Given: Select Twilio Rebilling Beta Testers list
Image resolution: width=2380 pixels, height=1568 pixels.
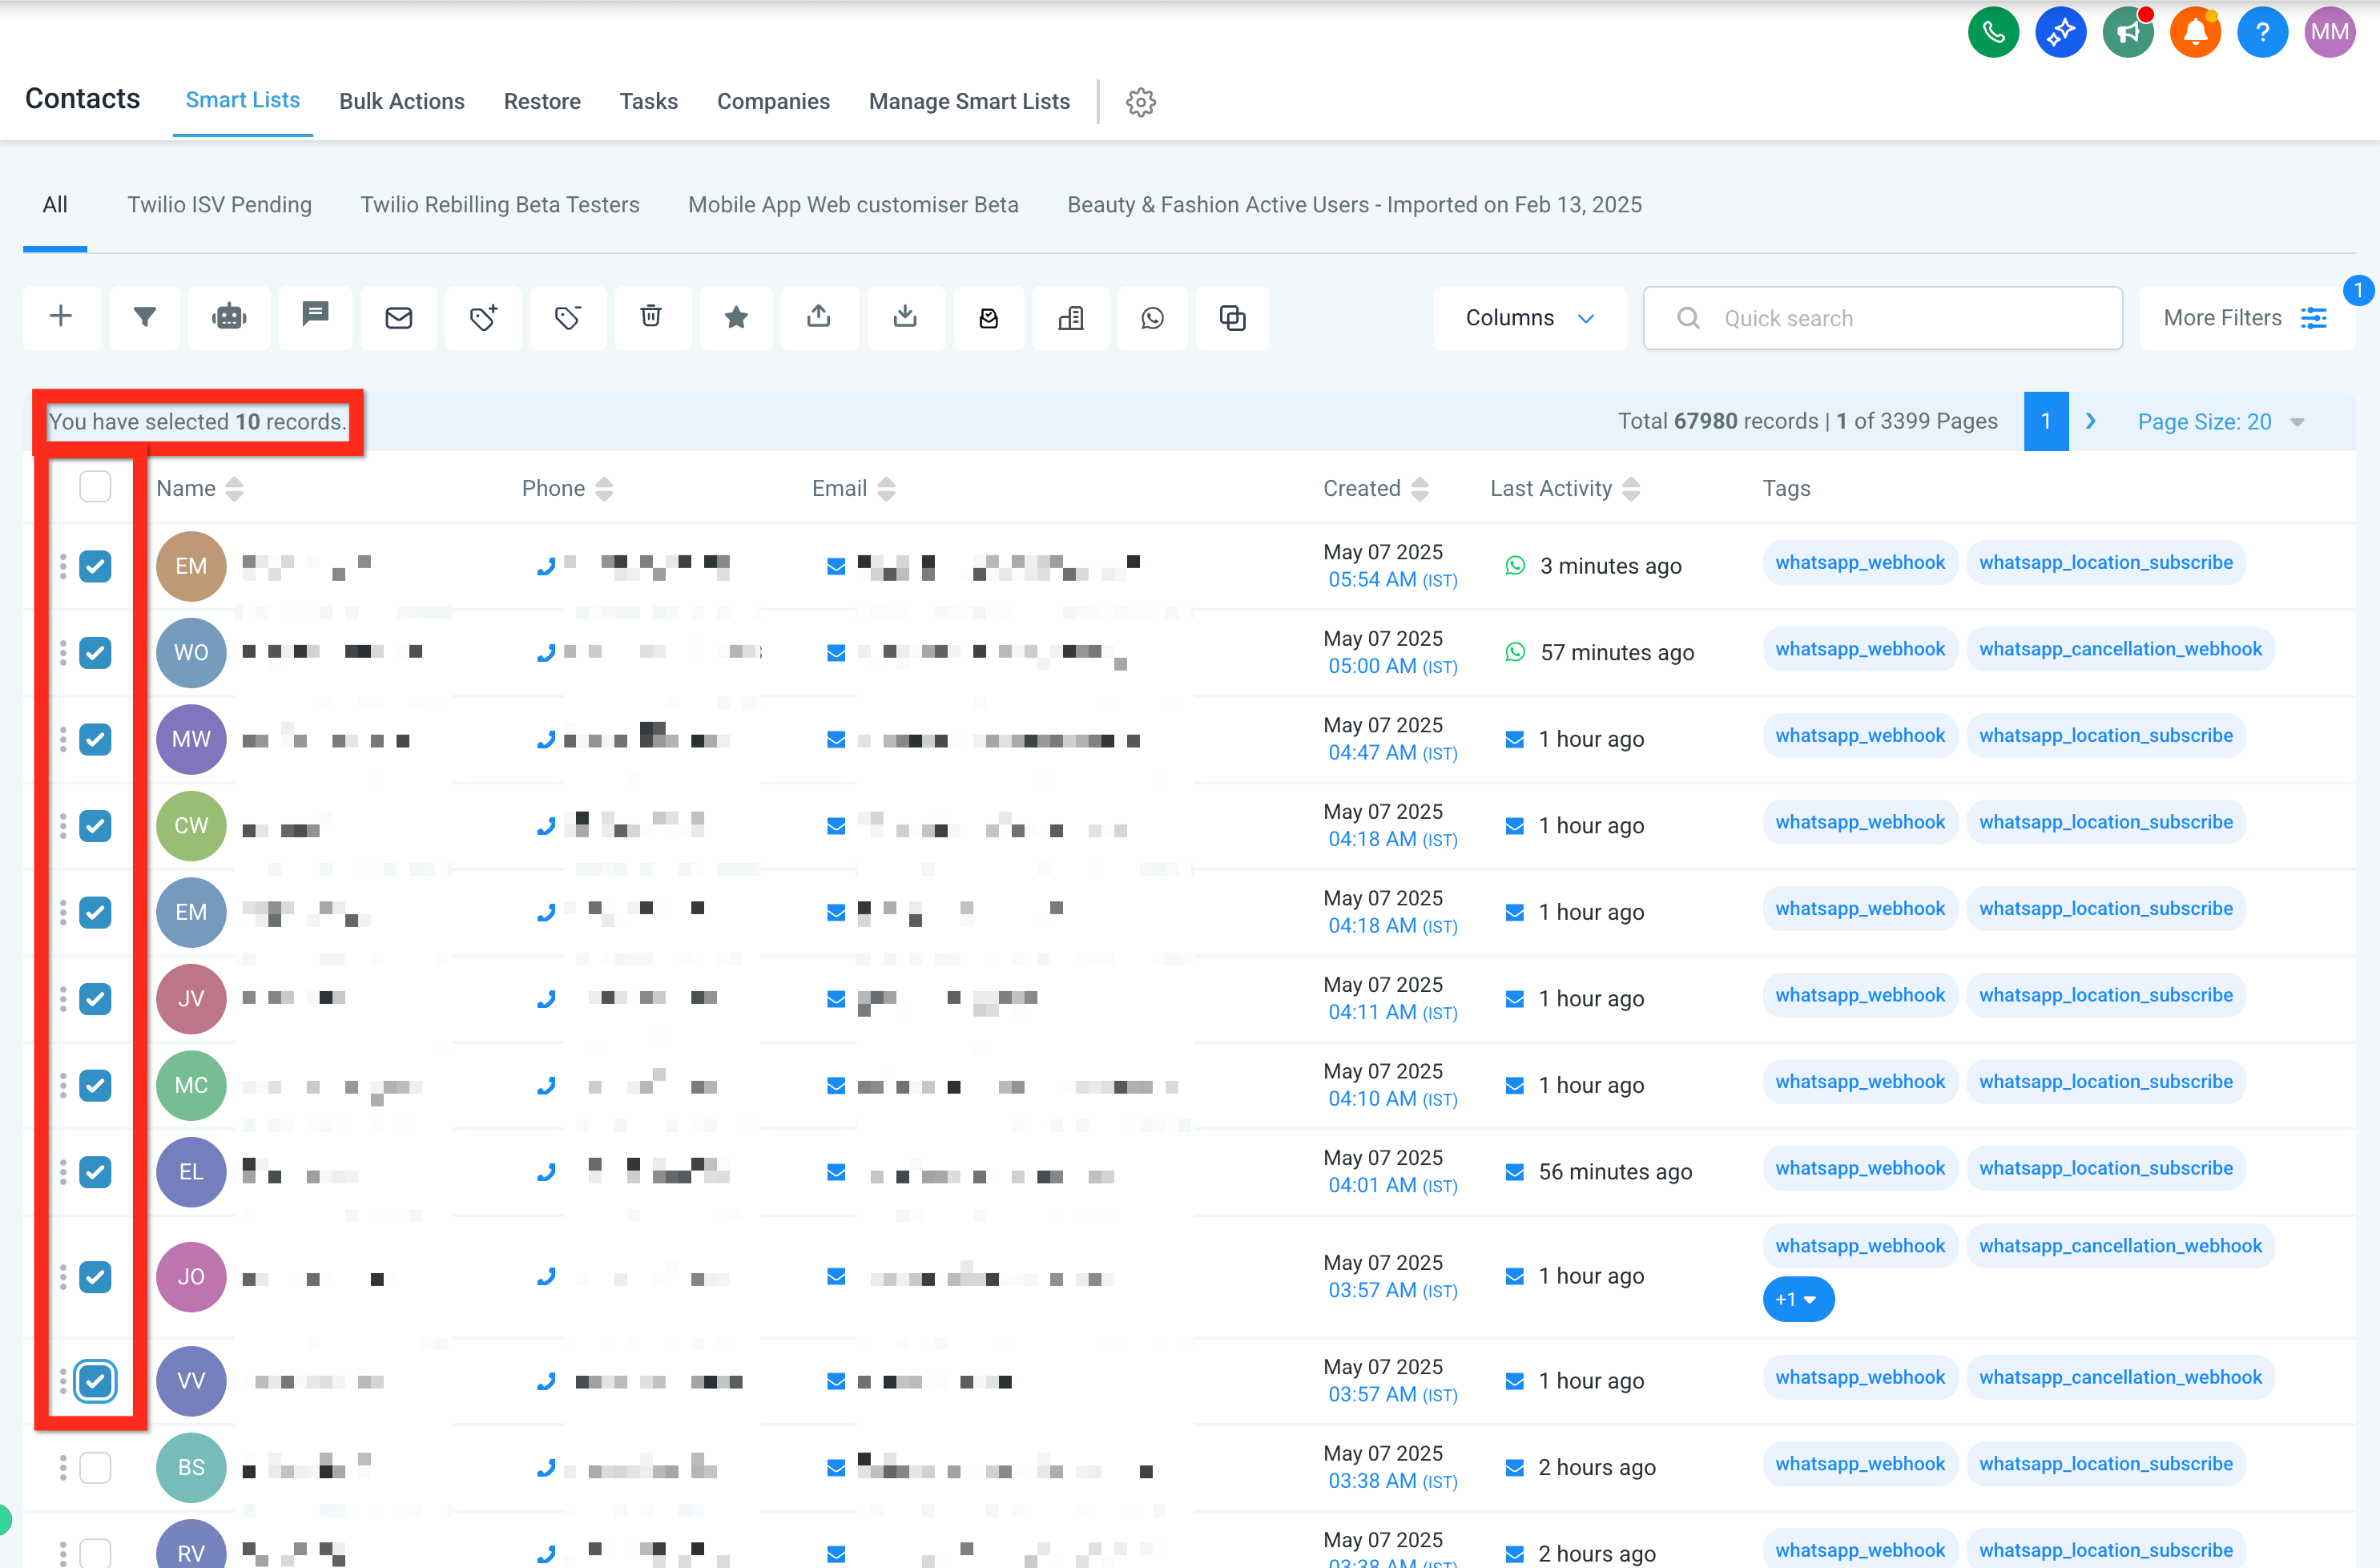Looking at the screenshot, I should coord(500,204).
